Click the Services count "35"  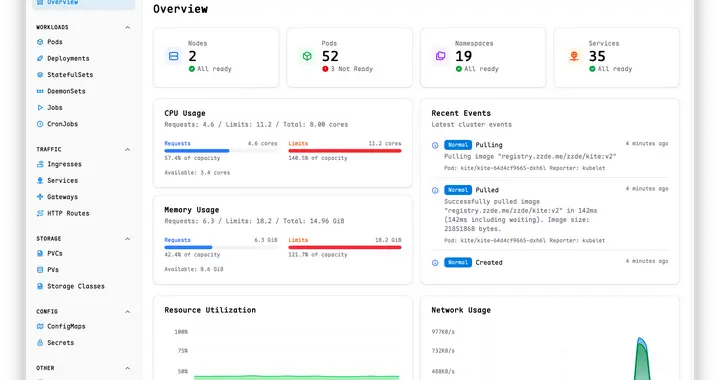597,56
